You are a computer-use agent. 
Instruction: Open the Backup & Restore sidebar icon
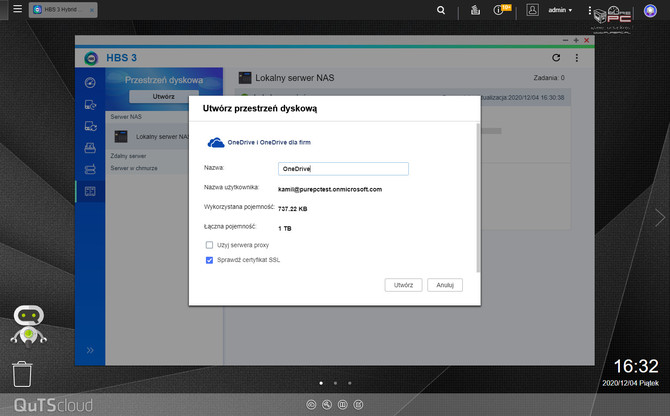click(x=90, y=105)
